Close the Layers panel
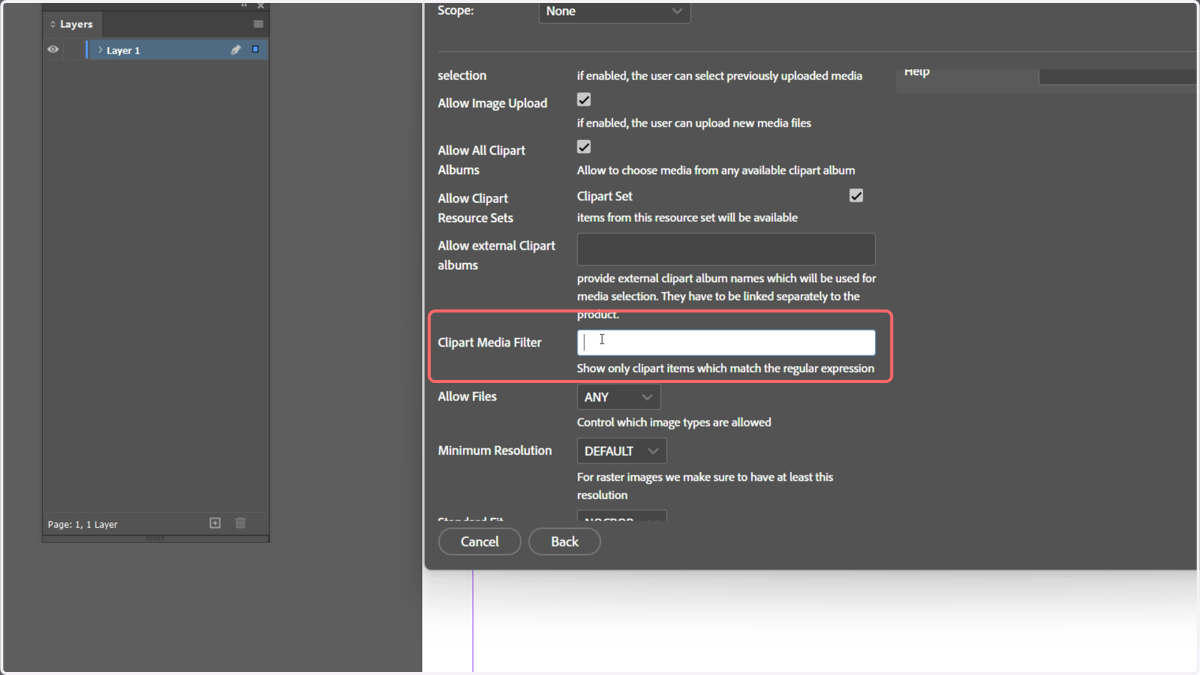 pyautogui.click(x=261, y=5)
